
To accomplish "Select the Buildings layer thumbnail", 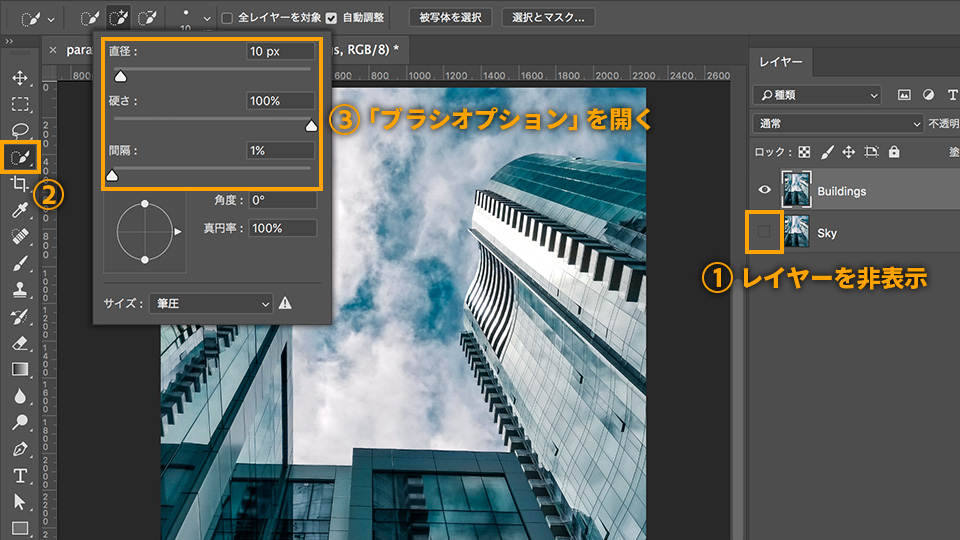I will pyautogui.click(x=797, y=190).
